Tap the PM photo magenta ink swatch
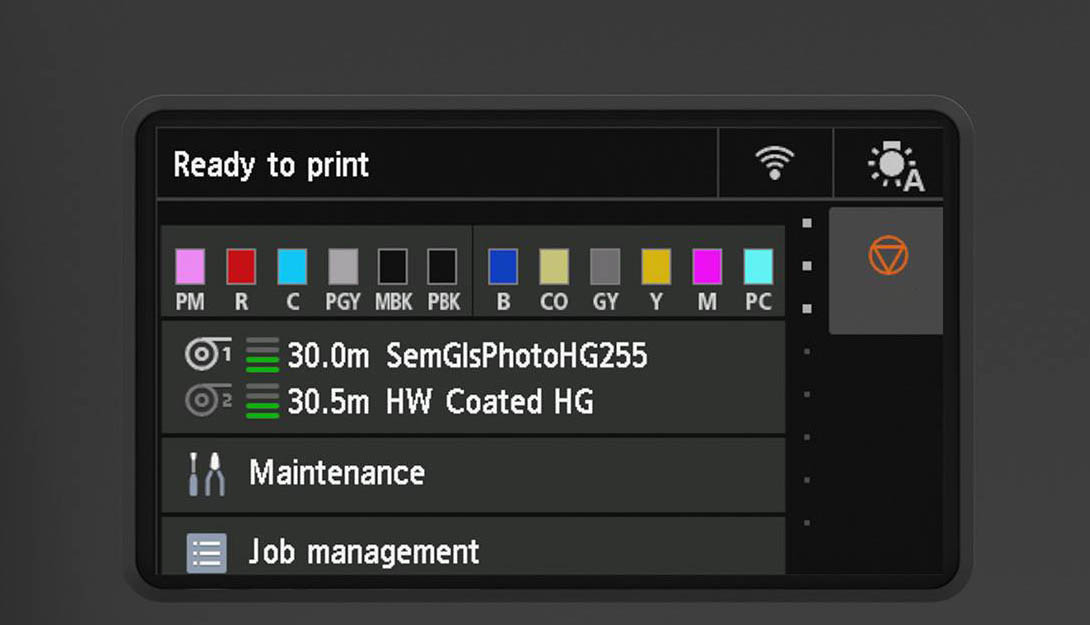 (x=190, y=267)
